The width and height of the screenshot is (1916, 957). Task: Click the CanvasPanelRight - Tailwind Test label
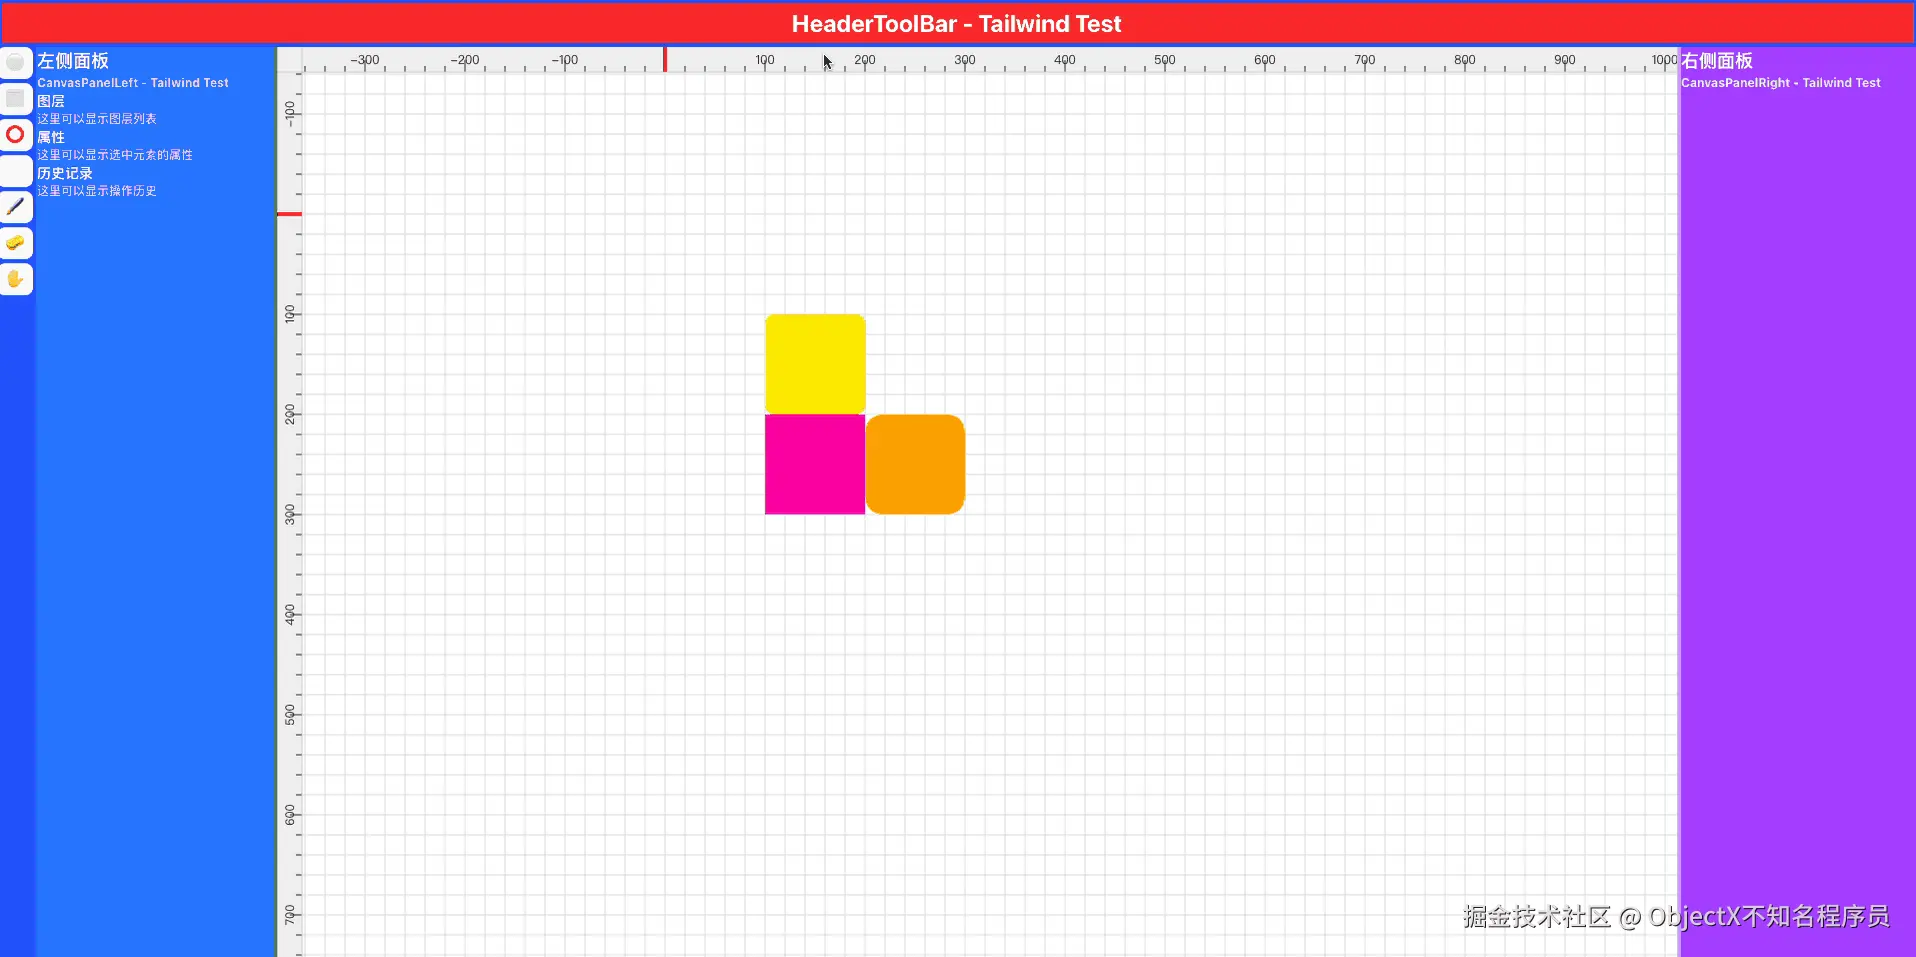tap(1781, 82)
